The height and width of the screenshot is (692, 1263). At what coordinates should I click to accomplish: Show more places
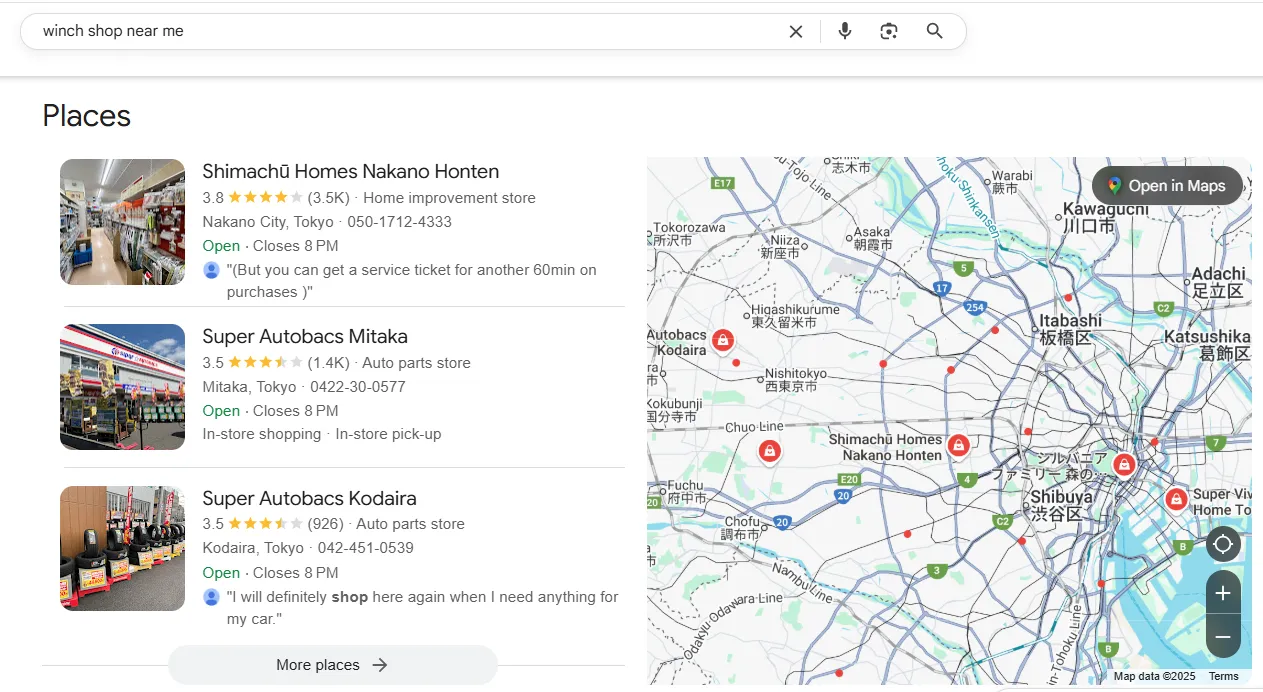pos(332,665)
